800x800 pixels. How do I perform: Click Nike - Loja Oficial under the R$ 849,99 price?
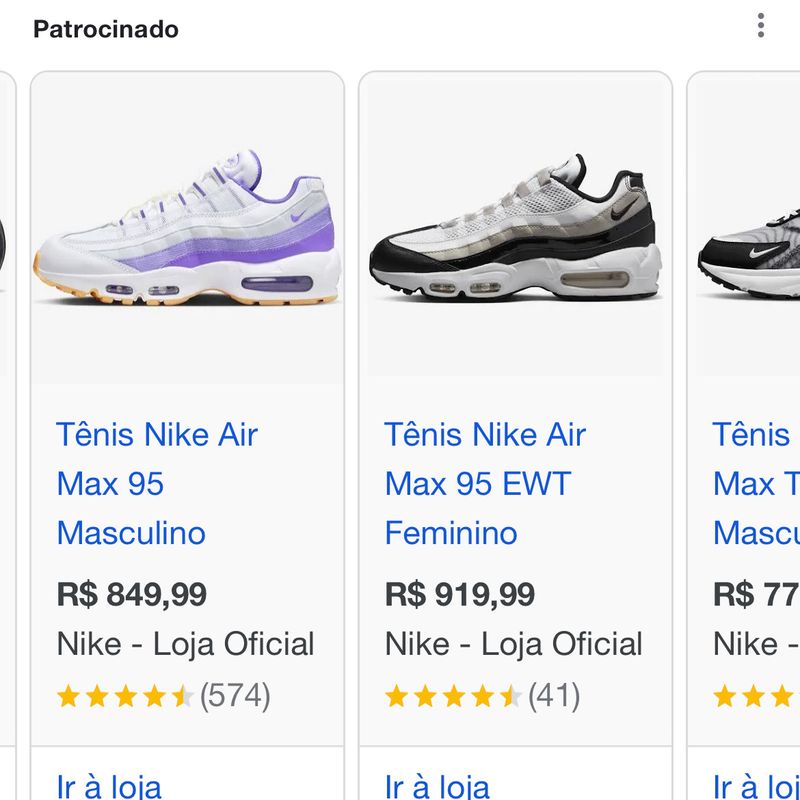click(186, 644)
